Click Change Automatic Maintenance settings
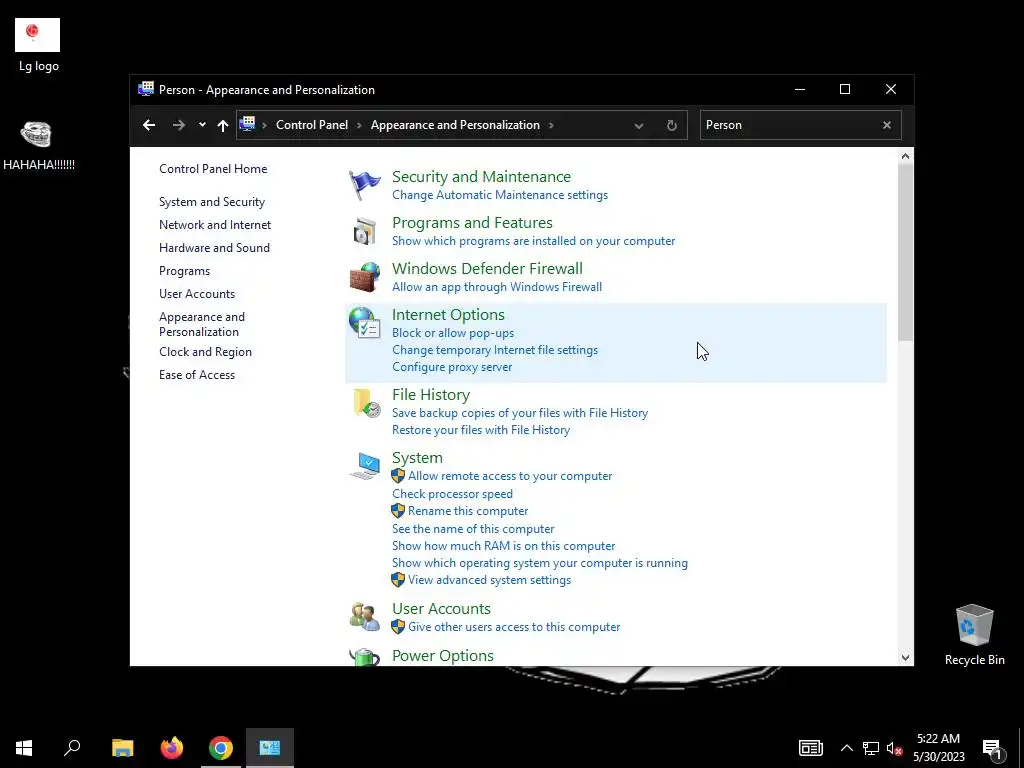1024x768 pixels. pos(500,195)
